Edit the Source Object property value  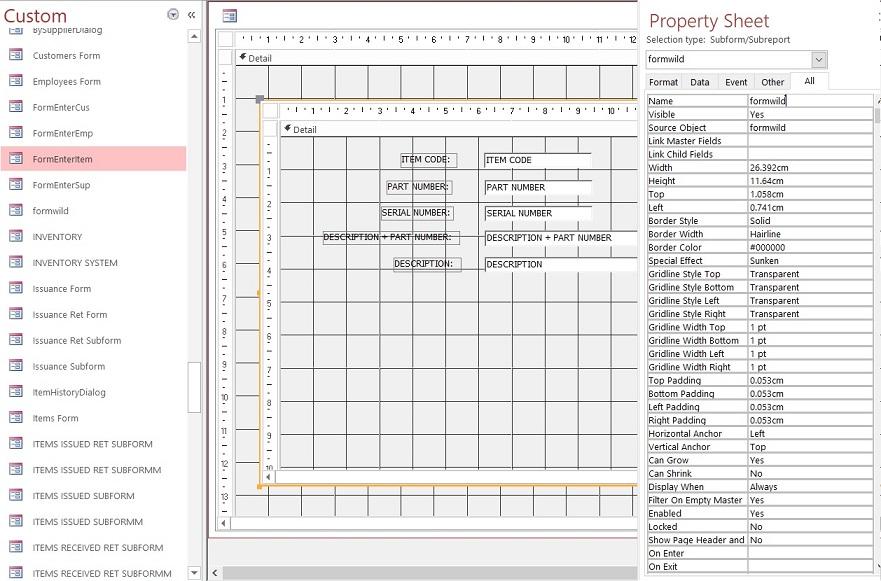(810, 128)
